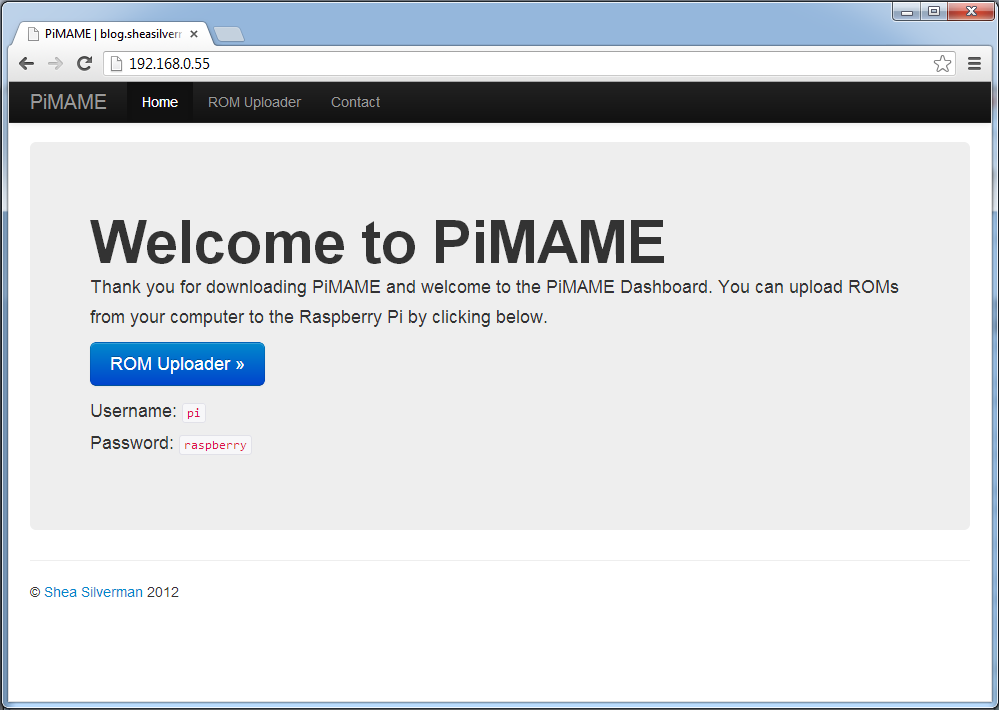Screen dimensions: 999x710
Task: Click the username value 'pi'
Action: [x=193, y=413]
